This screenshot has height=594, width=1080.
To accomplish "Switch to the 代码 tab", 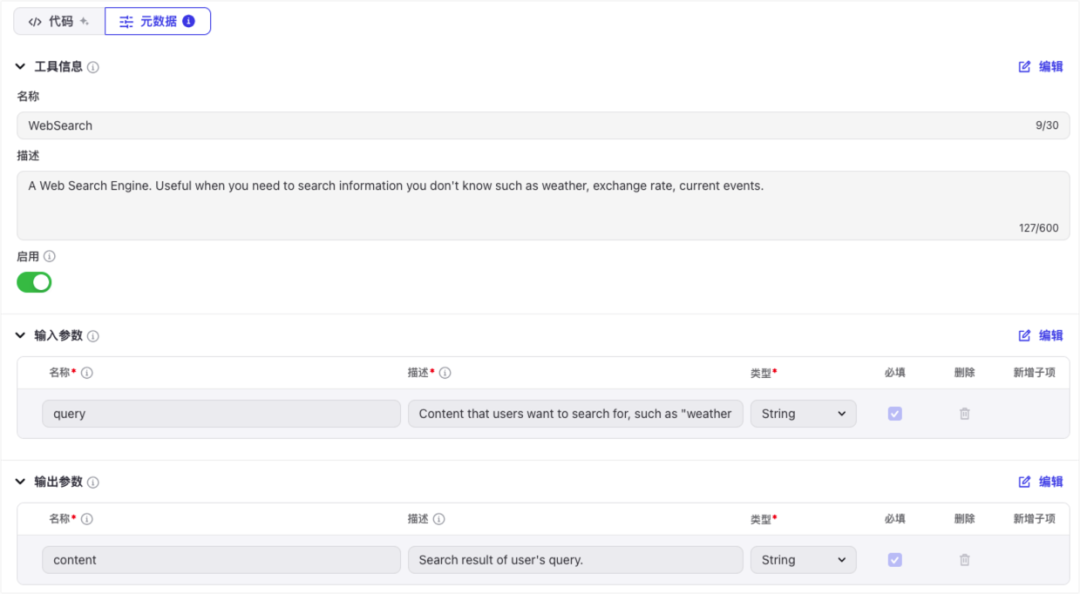I will pyautogui.click(x=59, y=21).
